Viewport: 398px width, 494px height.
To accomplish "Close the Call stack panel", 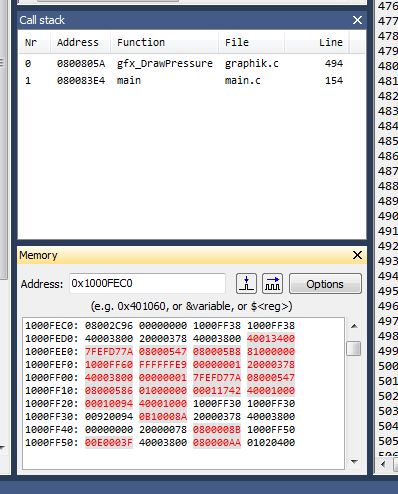I will click(357, 20).
